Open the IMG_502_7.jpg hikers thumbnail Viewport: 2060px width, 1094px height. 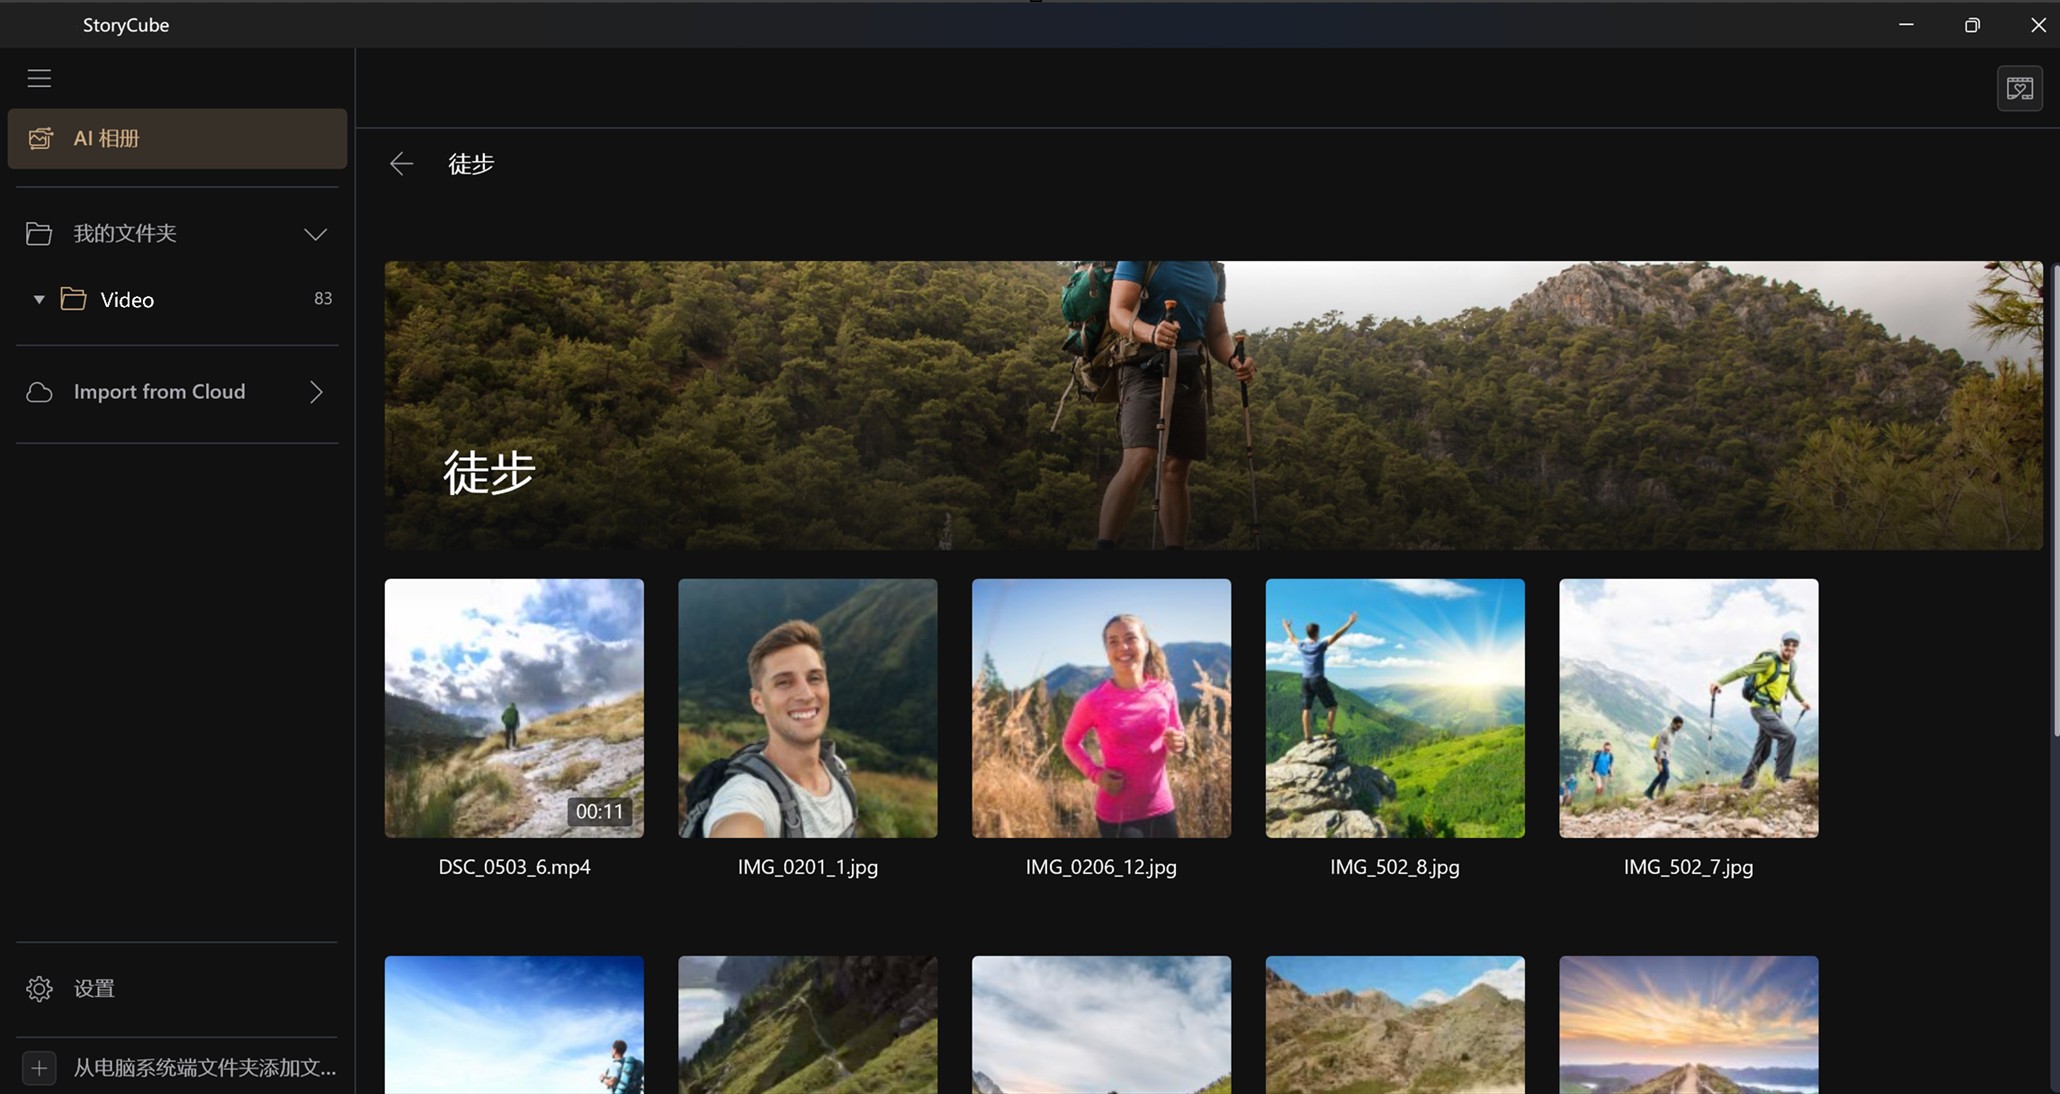click(x=1689, y=708)
